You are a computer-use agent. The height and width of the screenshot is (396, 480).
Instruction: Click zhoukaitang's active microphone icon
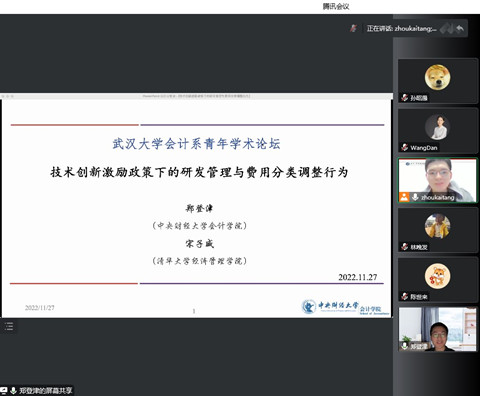click(x=415, y=197)
